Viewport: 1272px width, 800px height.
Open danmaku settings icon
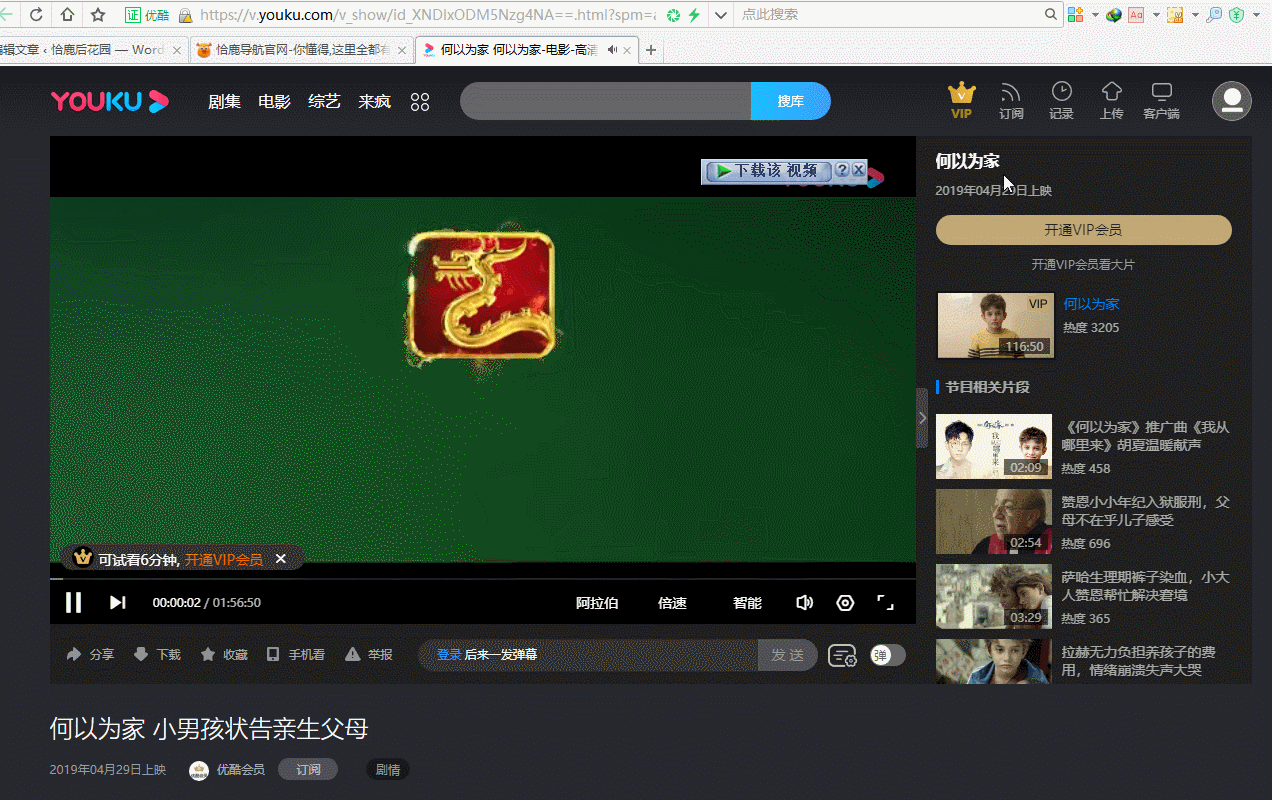(x=842, y=655)
